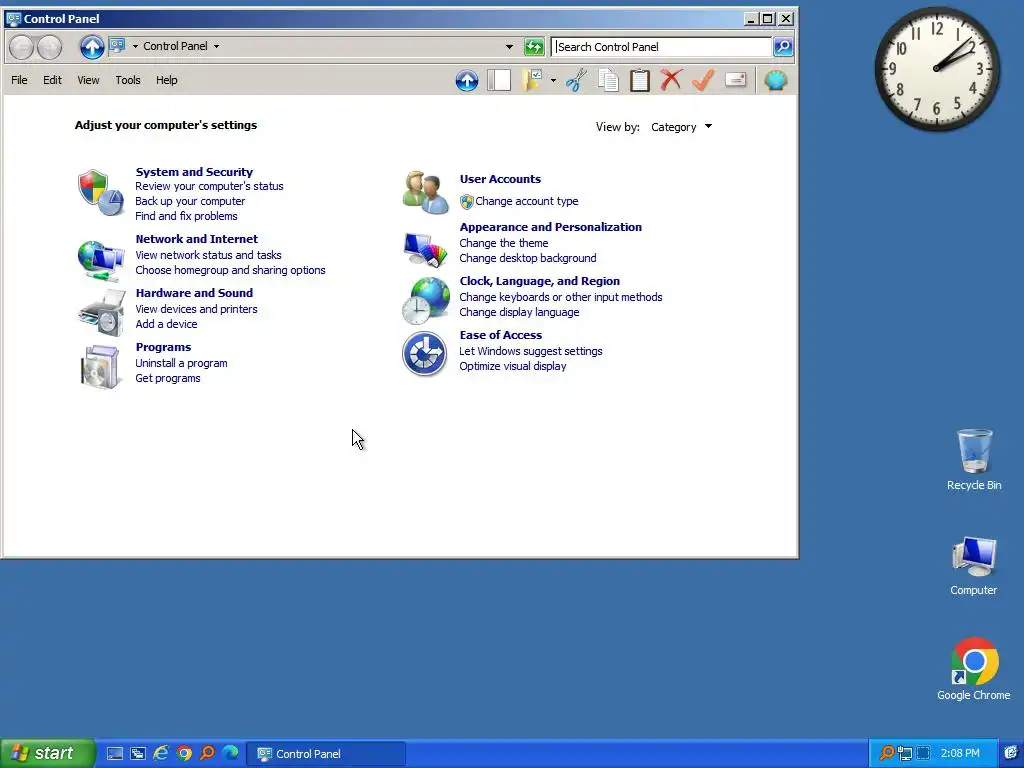Click View network status and tasks
This screenshot has height=768, width=1024.
(208, 255)
